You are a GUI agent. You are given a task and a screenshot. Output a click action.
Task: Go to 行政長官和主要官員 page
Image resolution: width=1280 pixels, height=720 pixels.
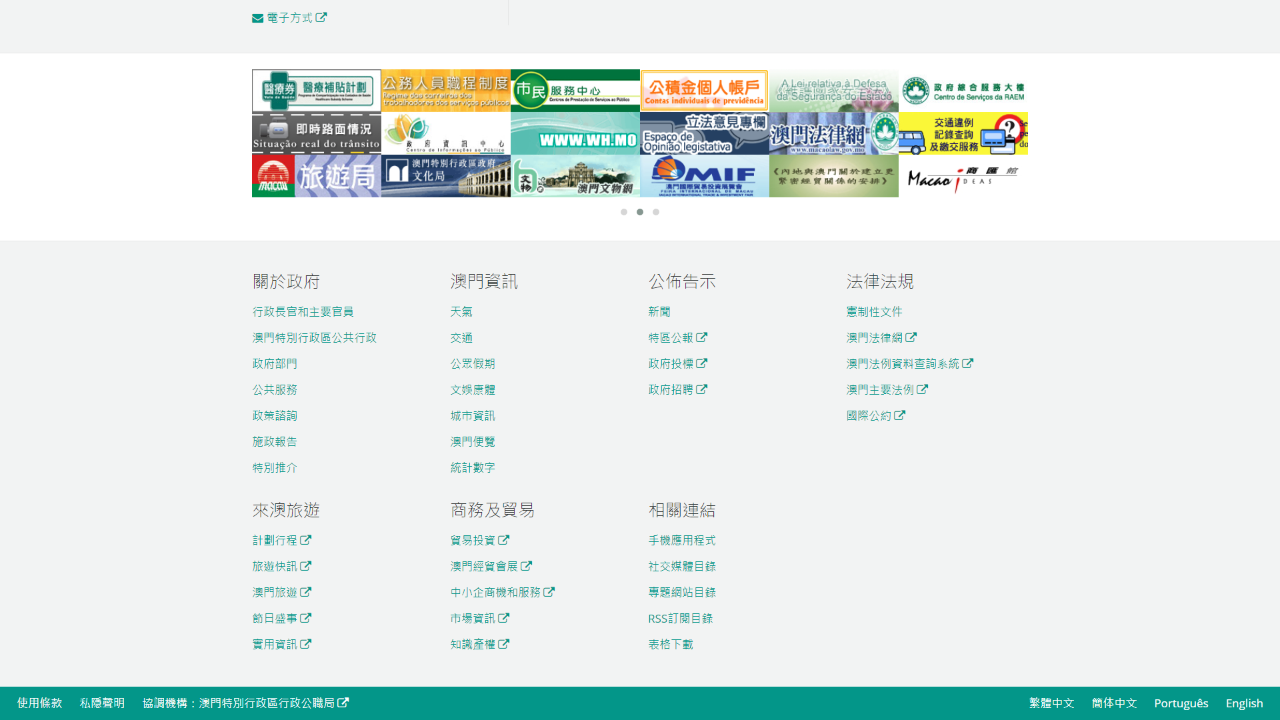[x=303, y=312]
